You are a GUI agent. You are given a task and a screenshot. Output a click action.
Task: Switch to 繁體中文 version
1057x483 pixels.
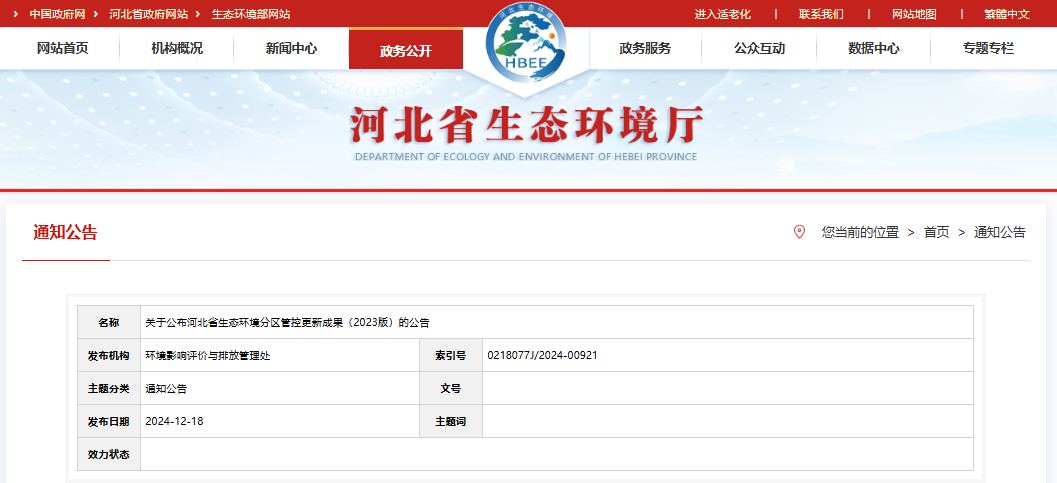pyautogui.click(x=1007, y=14)
